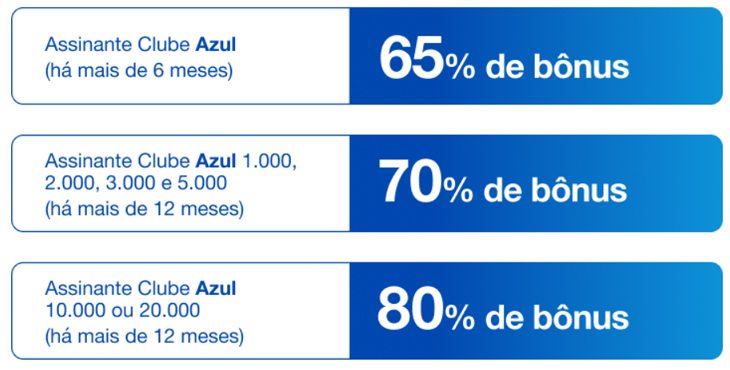Click 'de bônus' text in first banner
Screen dimensions: 730x370
(x=557, y=67)
